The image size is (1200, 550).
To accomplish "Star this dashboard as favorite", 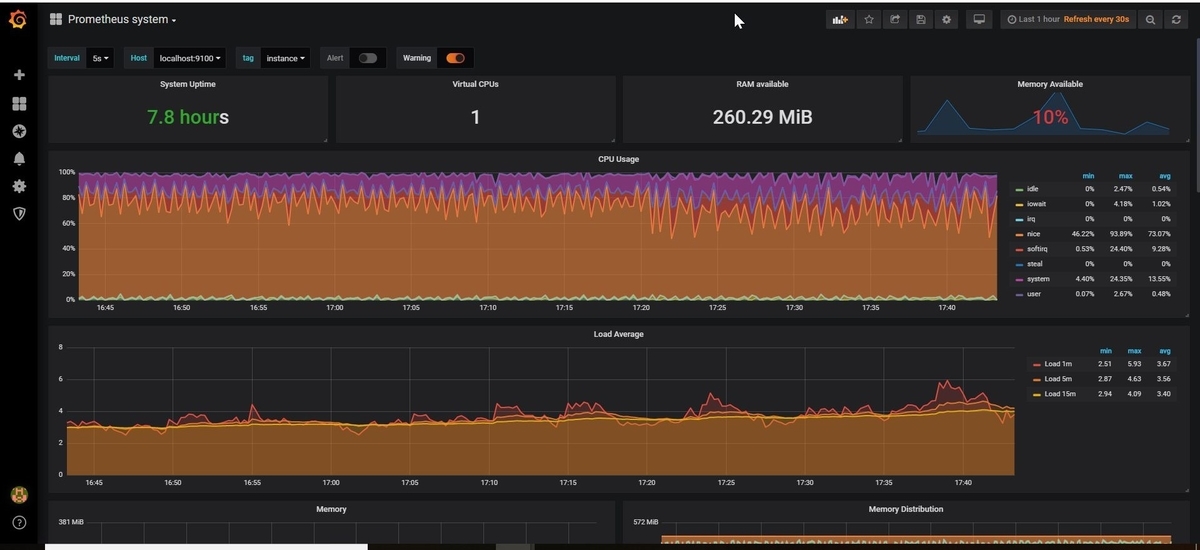I will click(x=869, y=19).
